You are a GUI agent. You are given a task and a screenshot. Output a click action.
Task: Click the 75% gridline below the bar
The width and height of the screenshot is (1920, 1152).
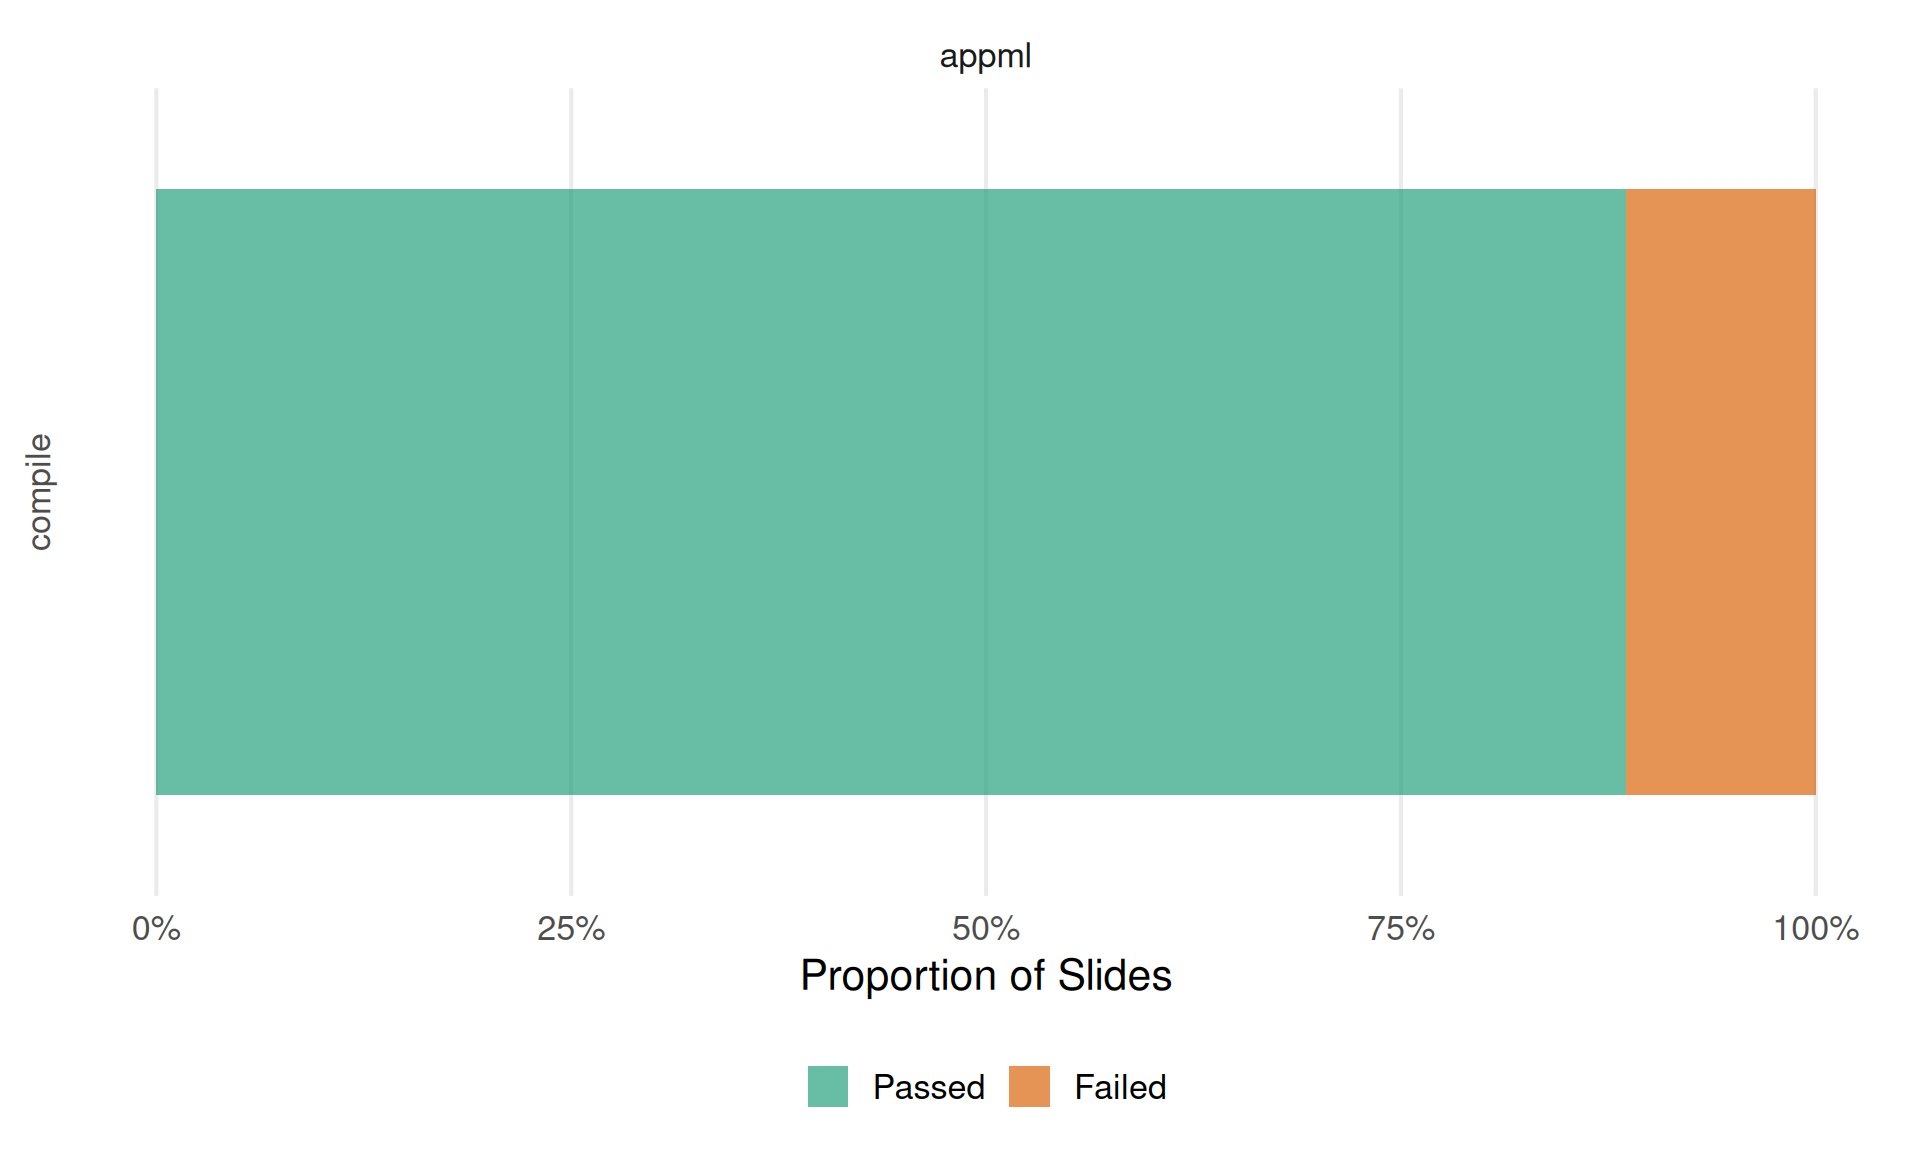(1401, 845)
